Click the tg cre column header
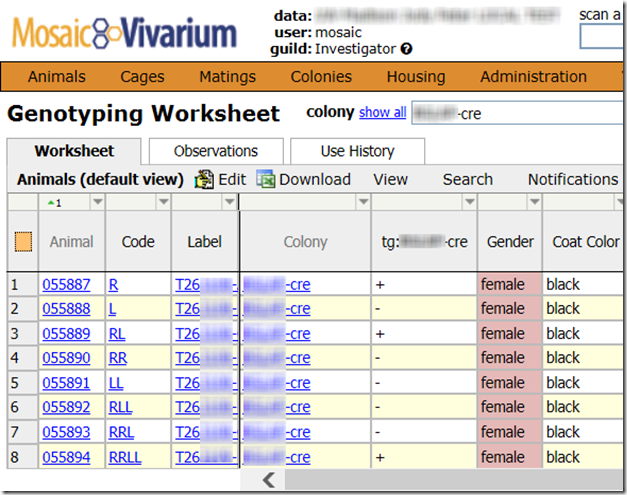Image resolution: width=627 pixels, height=495 pixels. click(424, 242)
